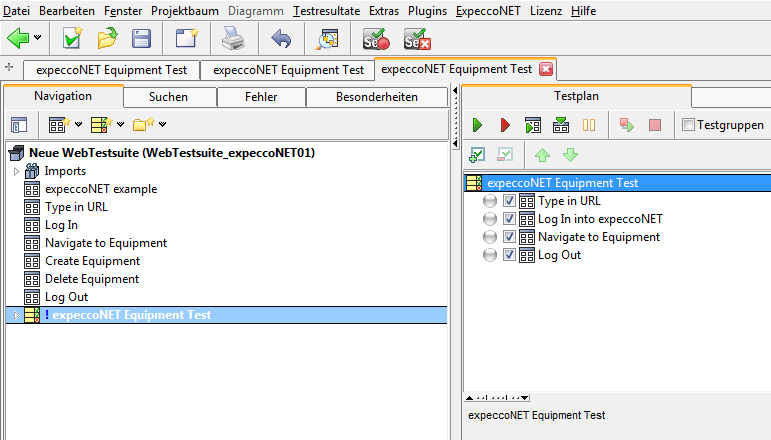This screenshot has width=771, height=440.
Task: Expand the Imports tree node
Action: coord(16,171)
